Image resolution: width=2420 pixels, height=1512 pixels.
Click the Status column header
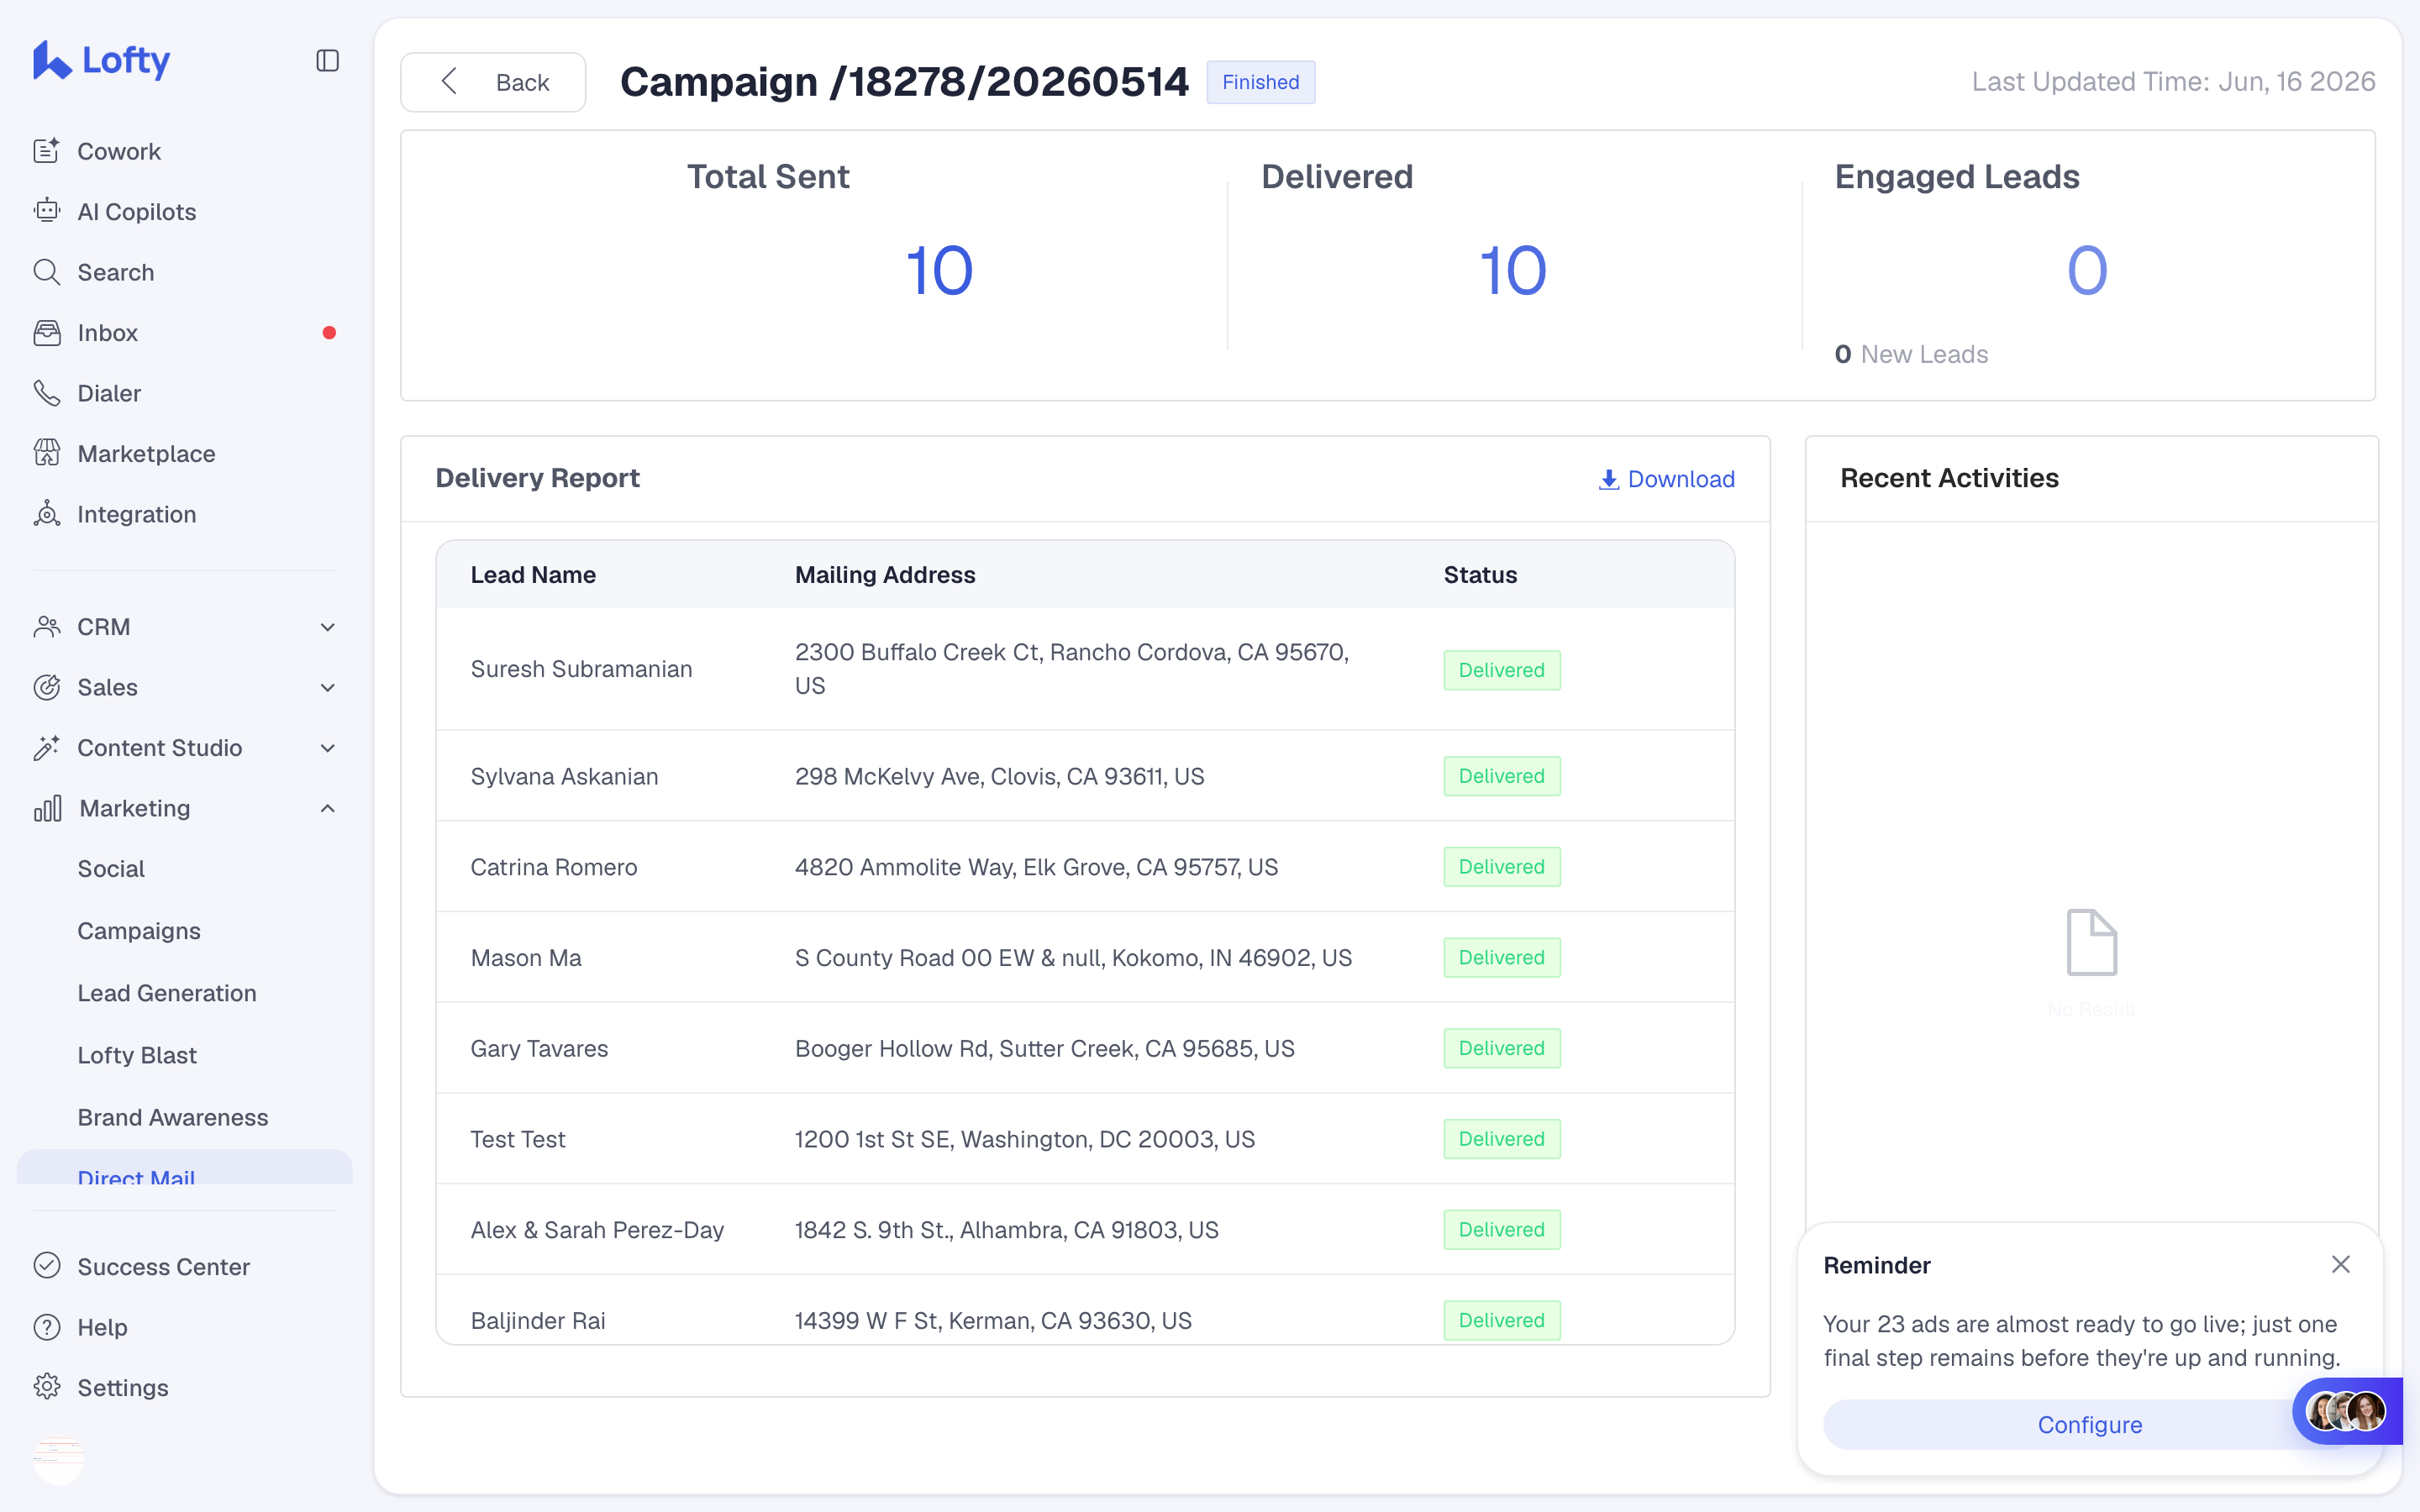point(1480,575)
